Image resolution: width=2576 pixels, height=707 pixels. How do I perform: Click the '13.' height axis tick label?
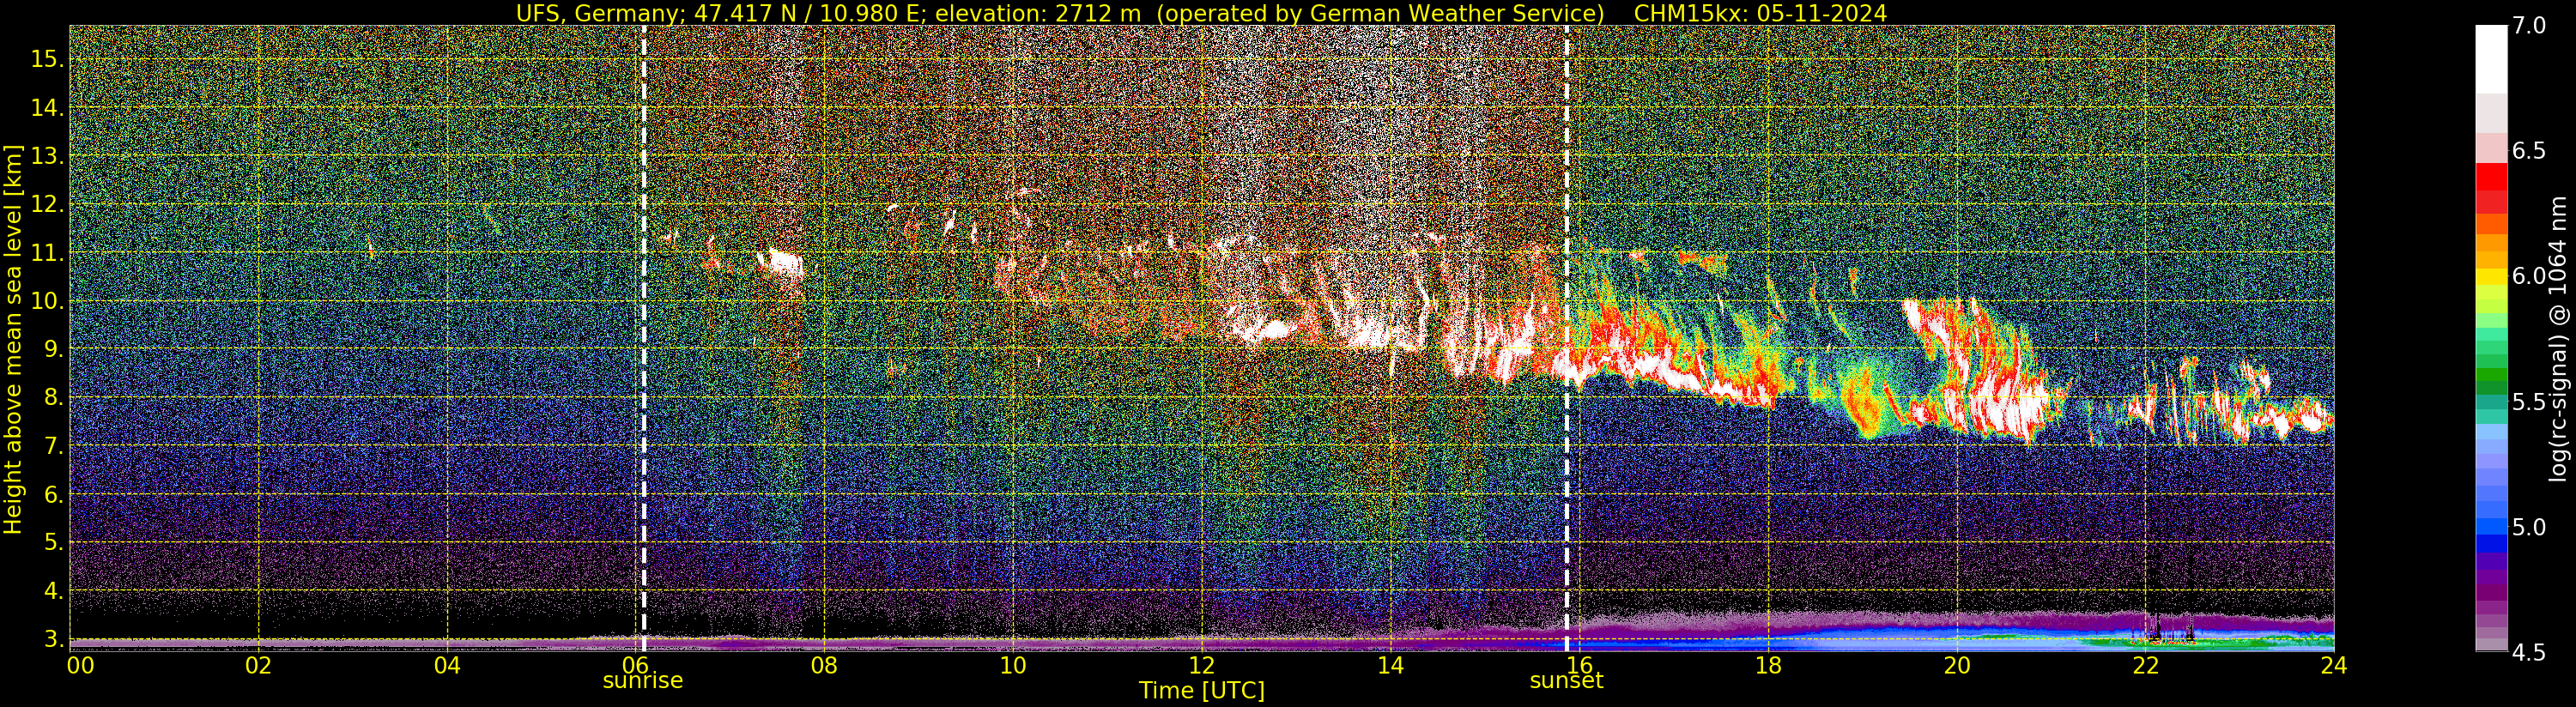coord(47,156)
